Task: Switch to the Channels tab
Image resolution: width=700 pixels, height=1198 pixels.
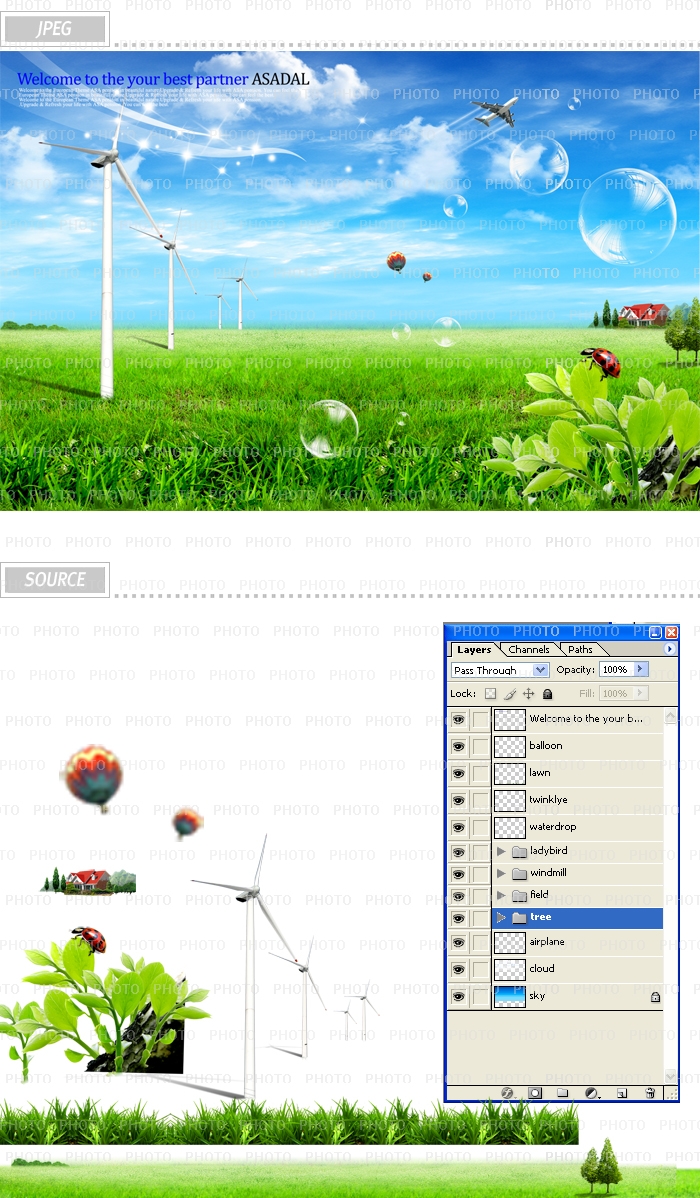Action: click(x=529, y=650)
